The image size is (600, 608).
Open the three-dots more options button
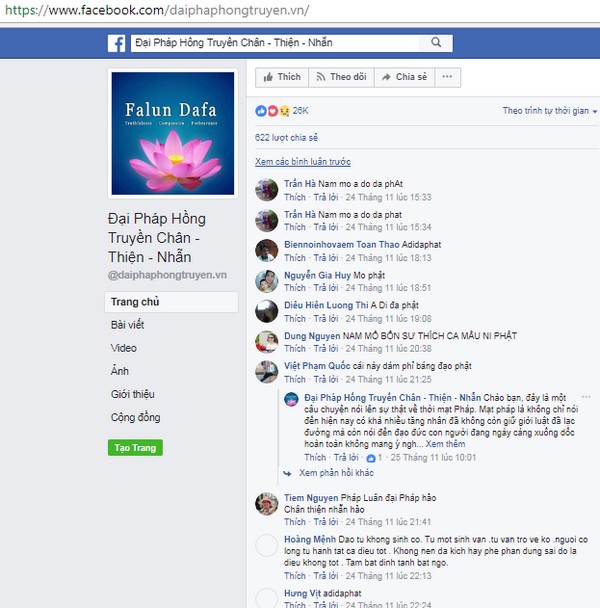click(x=447, y=77)
